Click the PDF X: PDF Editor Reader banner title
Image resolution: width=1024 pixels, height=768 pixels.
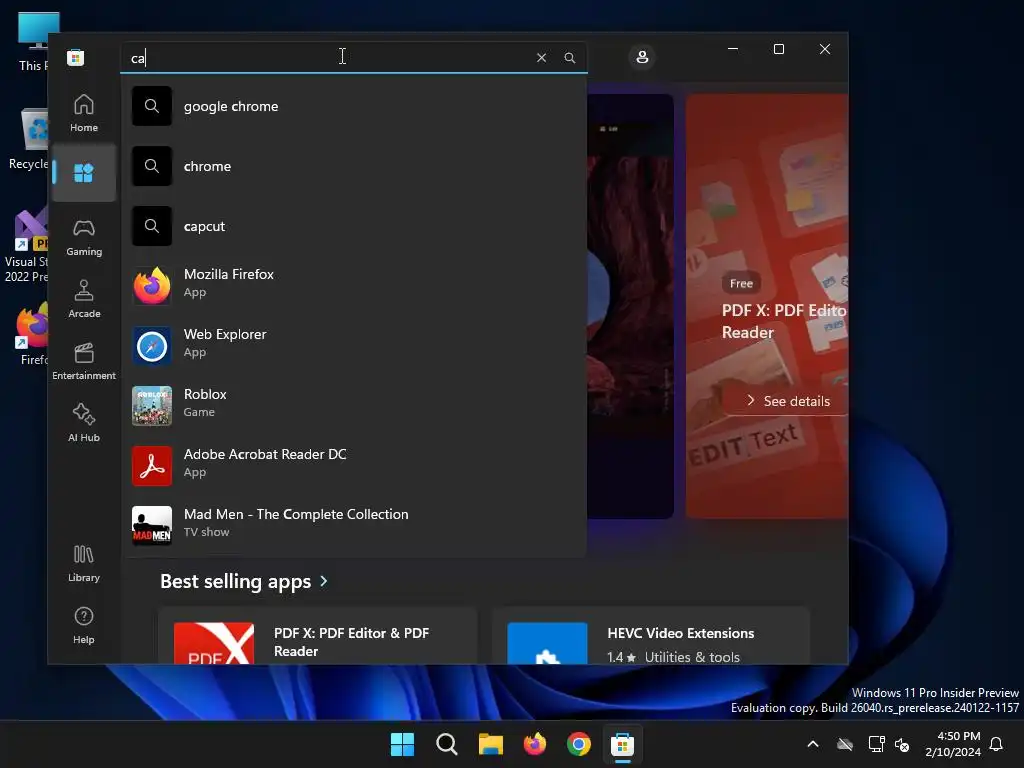tap(784, 321)
